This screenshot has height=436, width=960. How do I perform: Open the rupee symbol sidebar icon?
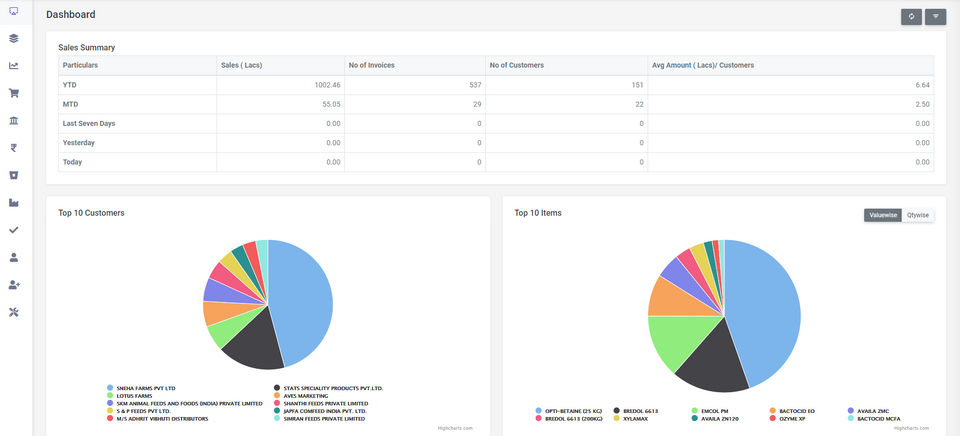[x=13, y=148]
